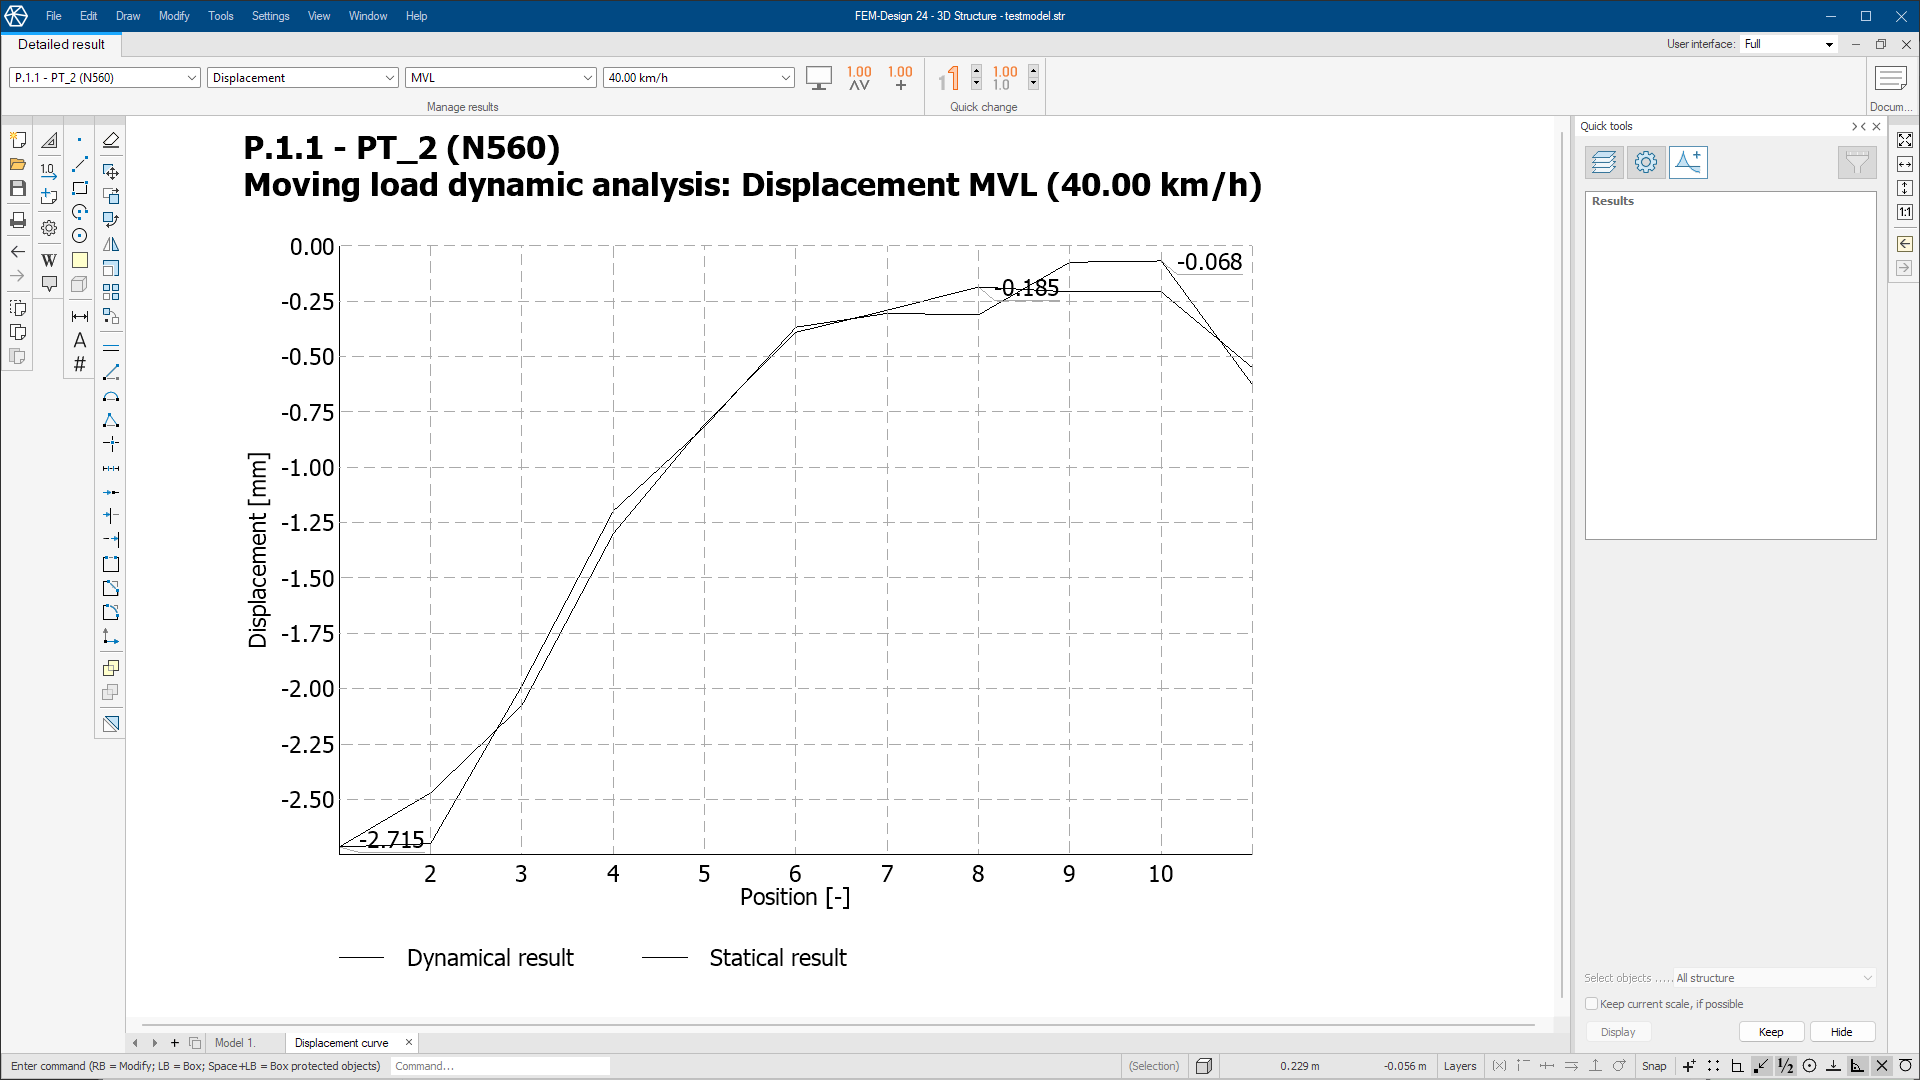Open the Modify menu
The width and height of the screenshot is (1920, 1080).
pyautogui.click(x=174, y=16)
